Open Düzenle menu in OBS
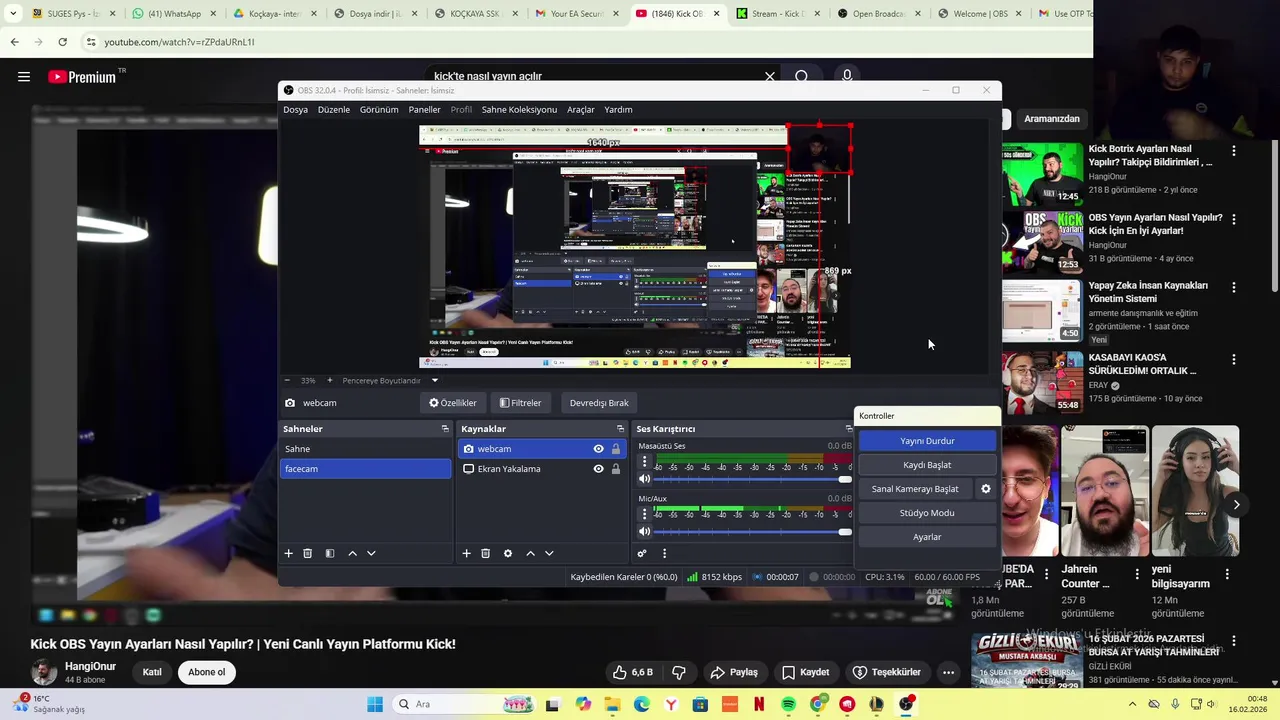1280x720 pixels. pyautogui.click(x=334, y=110)
